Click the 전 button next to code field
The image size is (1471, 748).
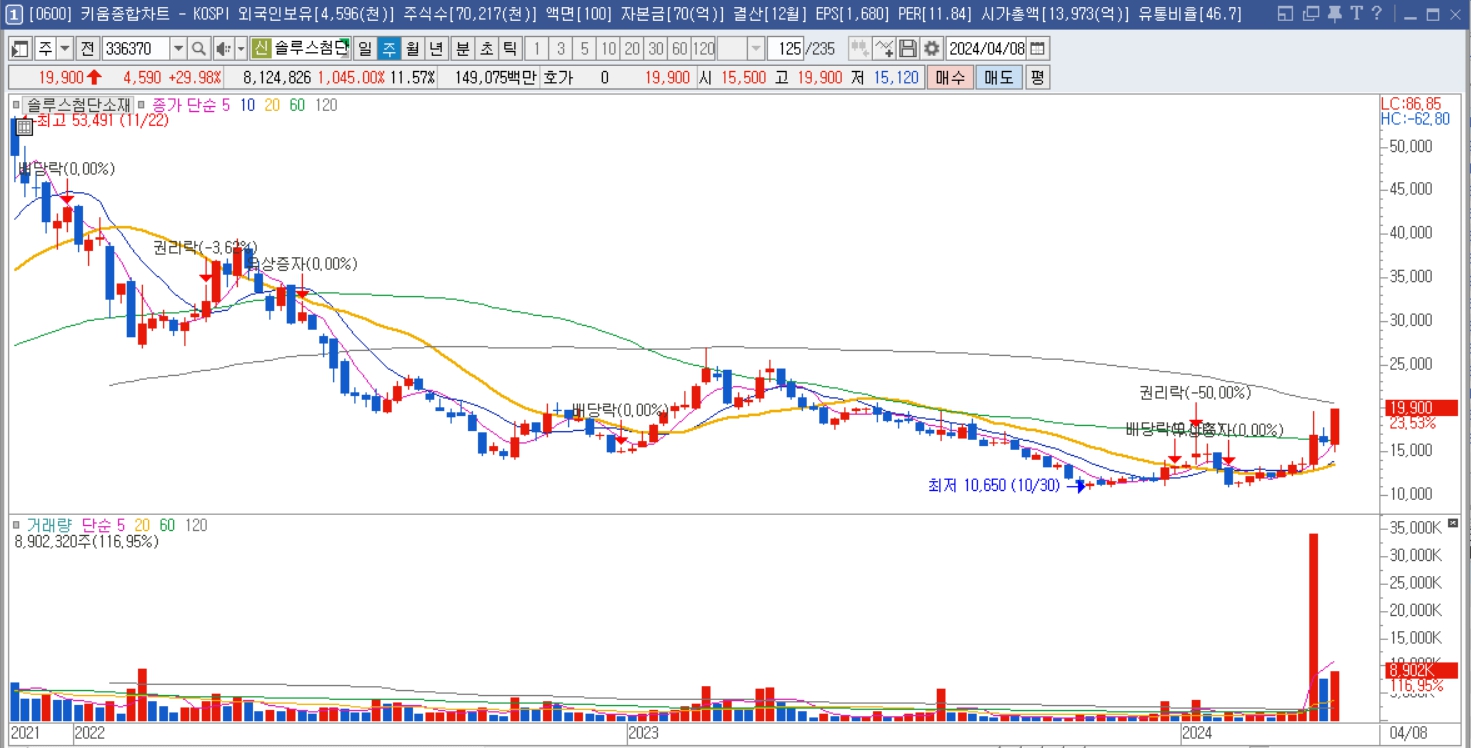point(87,48)
